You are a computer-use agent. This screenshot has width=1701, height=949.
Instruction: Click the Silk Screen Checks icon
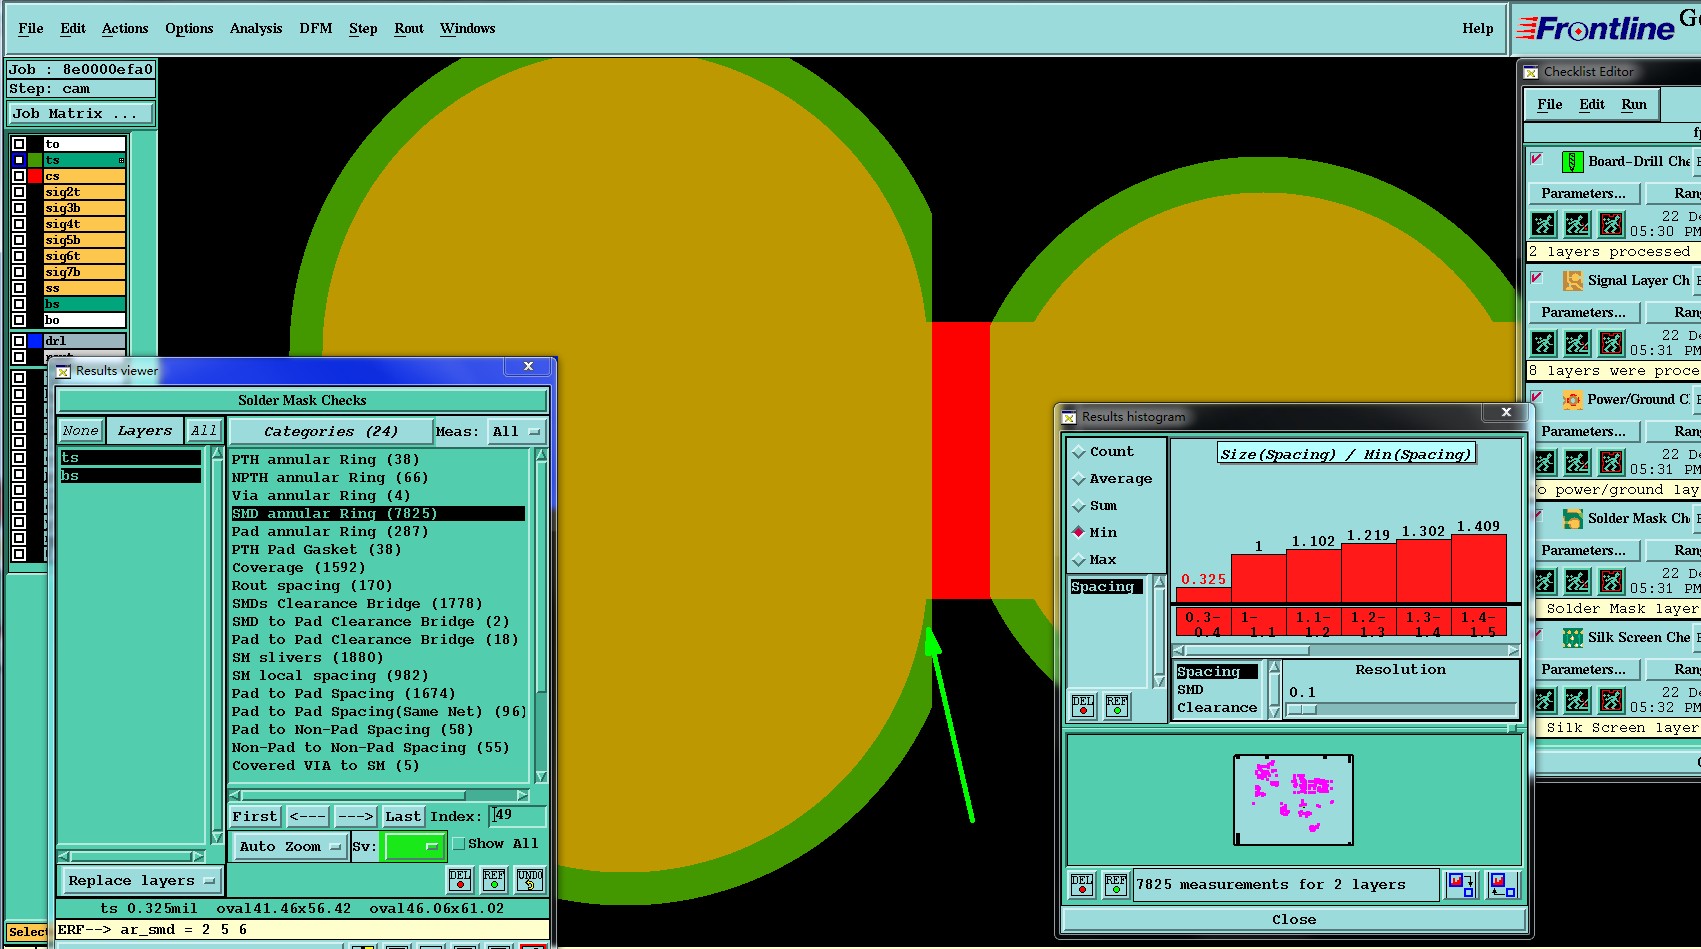(1573, 637)
